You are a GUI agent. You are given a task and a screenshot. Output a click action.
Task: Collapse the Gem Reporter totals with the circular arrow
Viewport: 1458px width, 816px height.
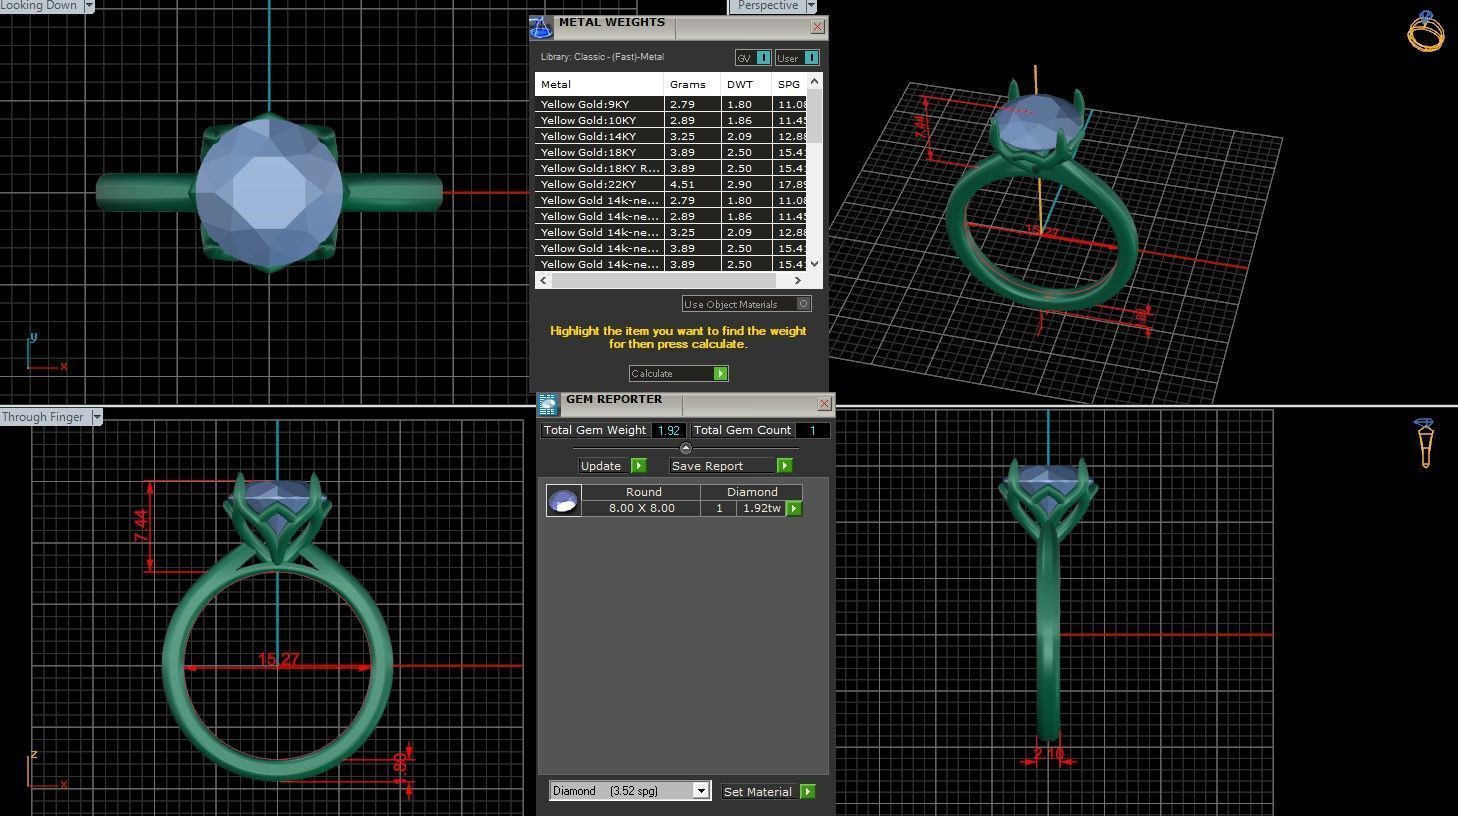[x=685, y=448]
